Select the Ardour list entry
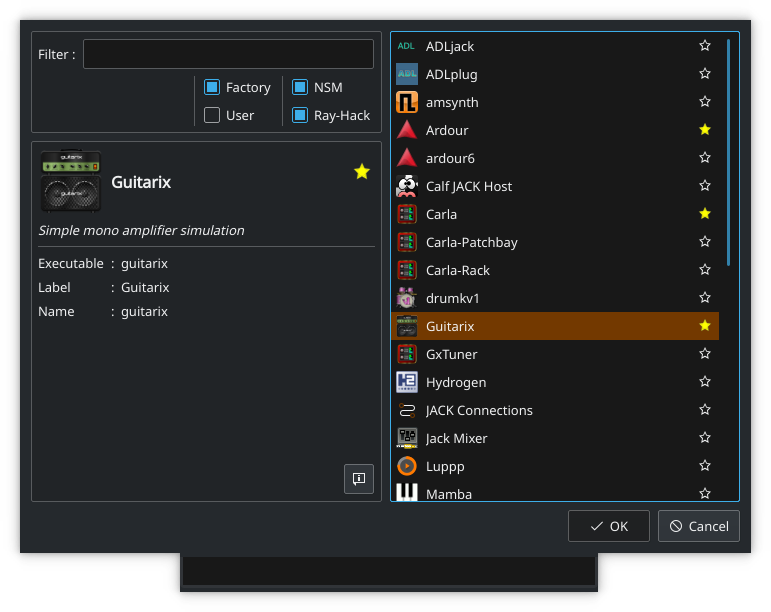The width and height of the screenshot is (771, 612). point(555,130)
